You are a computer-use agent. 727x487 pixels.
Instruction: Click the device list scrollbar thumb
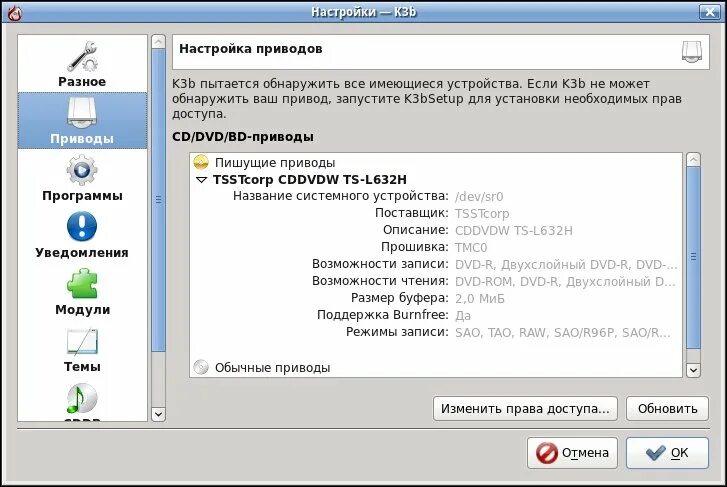point(693,257)
